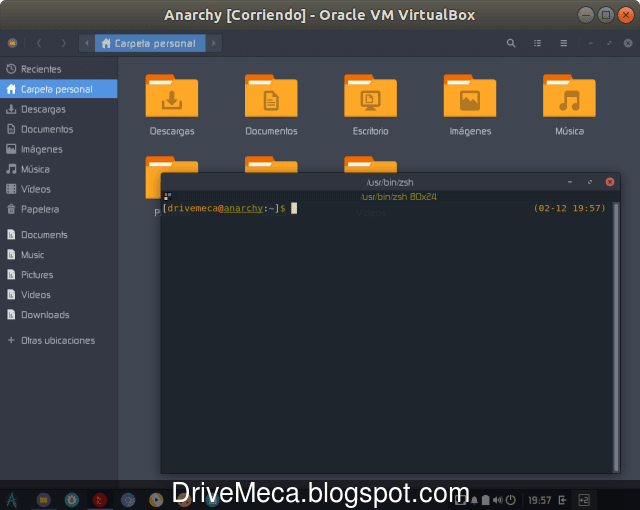Click the terminal tab menu icon
640x510 pixels.
coord(167,197)
